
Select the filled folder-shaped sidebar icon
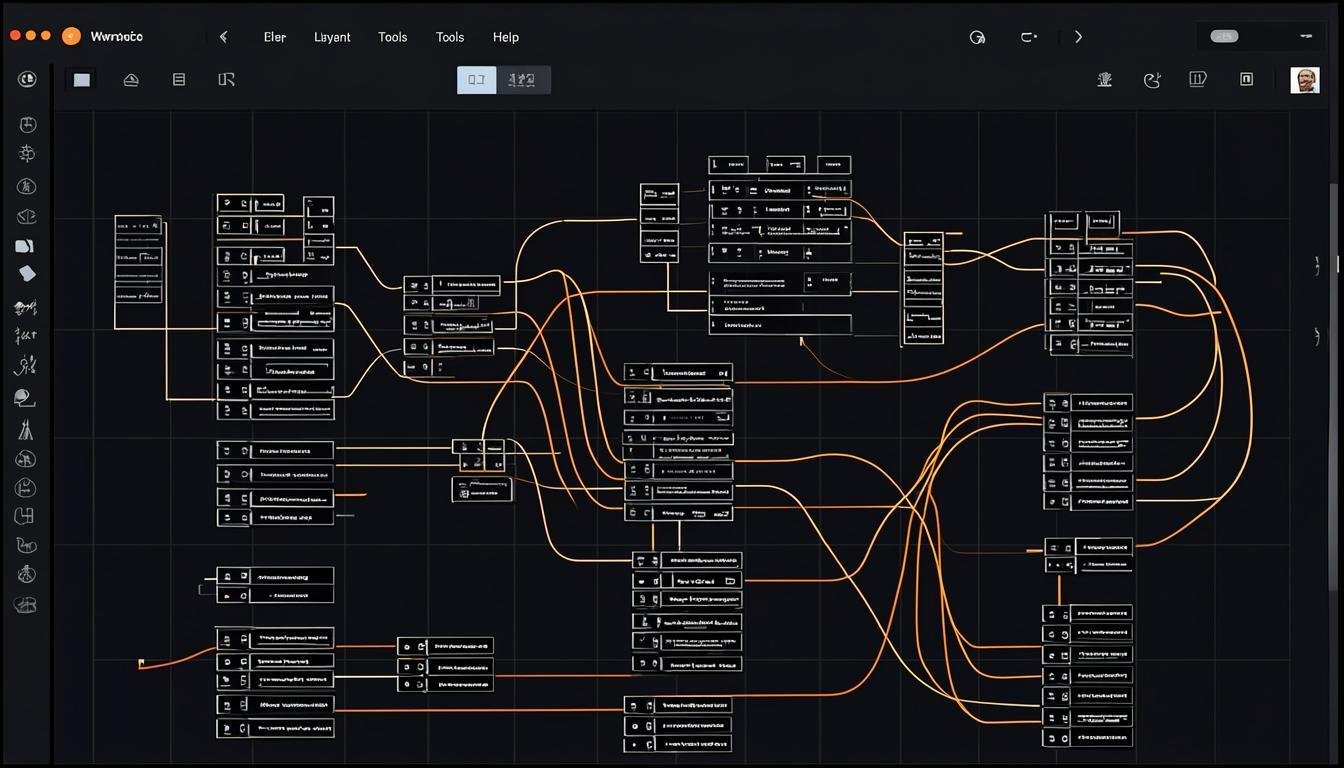pyautogui.click(x=25, y=246)
